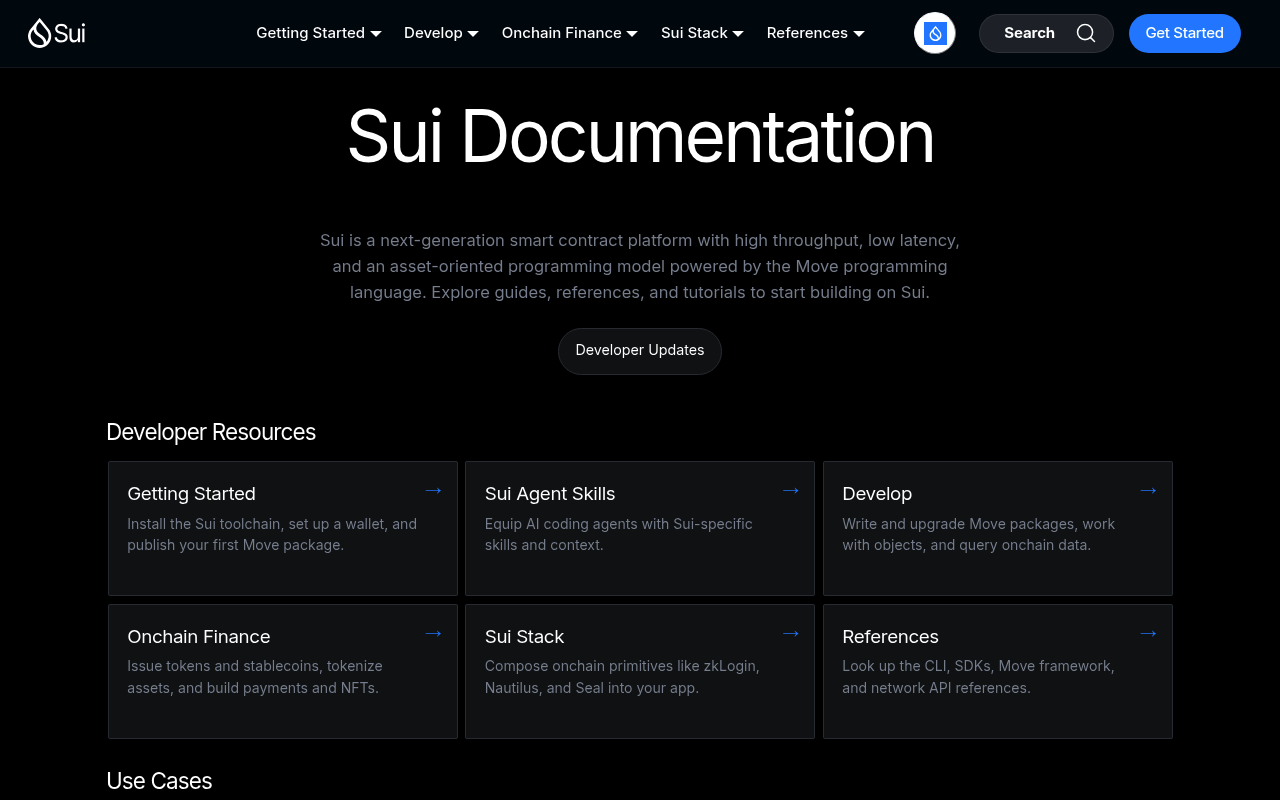Click 'Look up the CLI, SDKs' text
The height and width of the screenshot is (800, 1280).
[x=978, y=677]
